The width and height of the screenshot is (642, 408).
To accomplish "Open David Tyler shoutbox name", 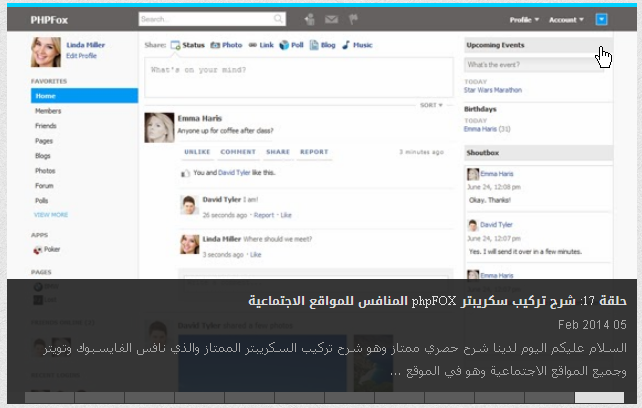I will pyautogui.click(x=496, y=225).
